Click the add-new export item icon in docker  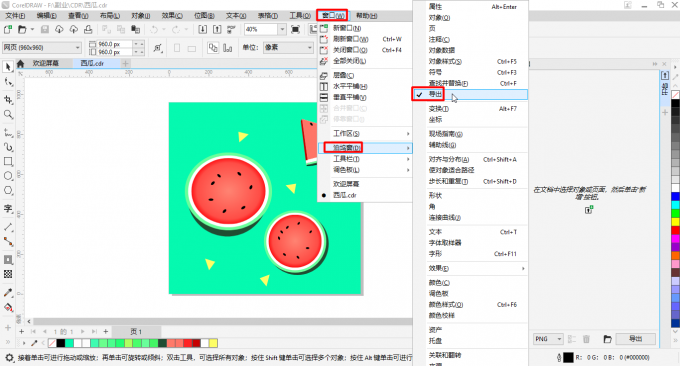[x=588, y=210]
